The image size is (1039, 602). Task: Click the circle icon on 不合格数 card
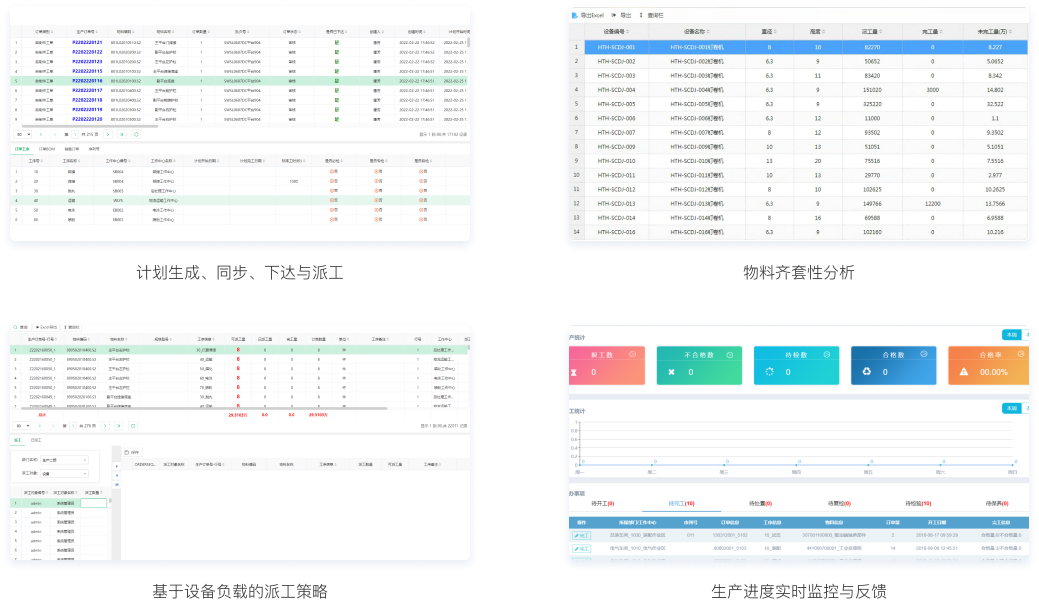tap(730, 354)
